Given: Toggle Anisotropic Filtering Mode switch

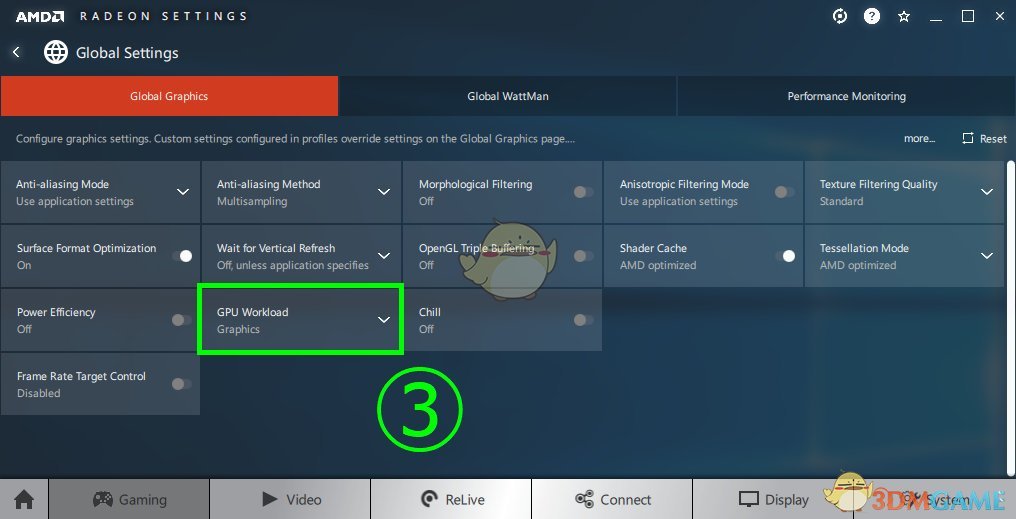Looking at the screenshot, I should [x=784, y=192].
